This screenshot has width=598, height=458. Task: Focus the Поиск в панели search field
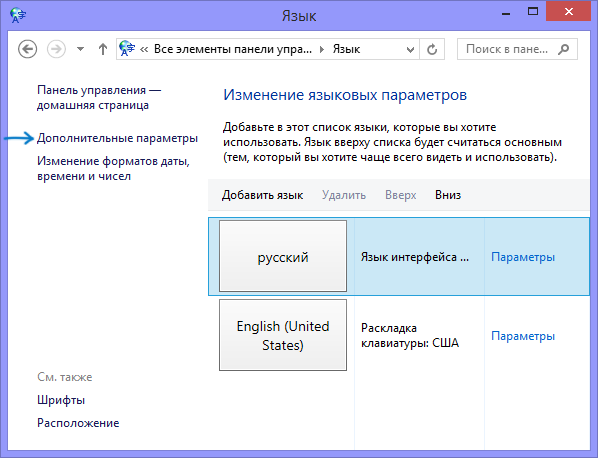pyautogui.click(x=517, y=49)
